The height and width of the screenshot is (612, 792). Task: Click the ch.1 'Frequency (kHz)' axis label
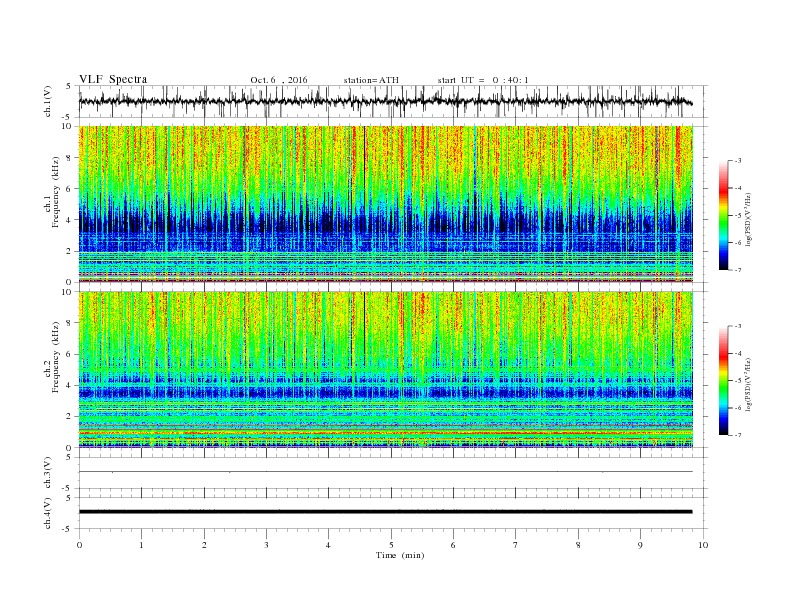tap(55, 192)
